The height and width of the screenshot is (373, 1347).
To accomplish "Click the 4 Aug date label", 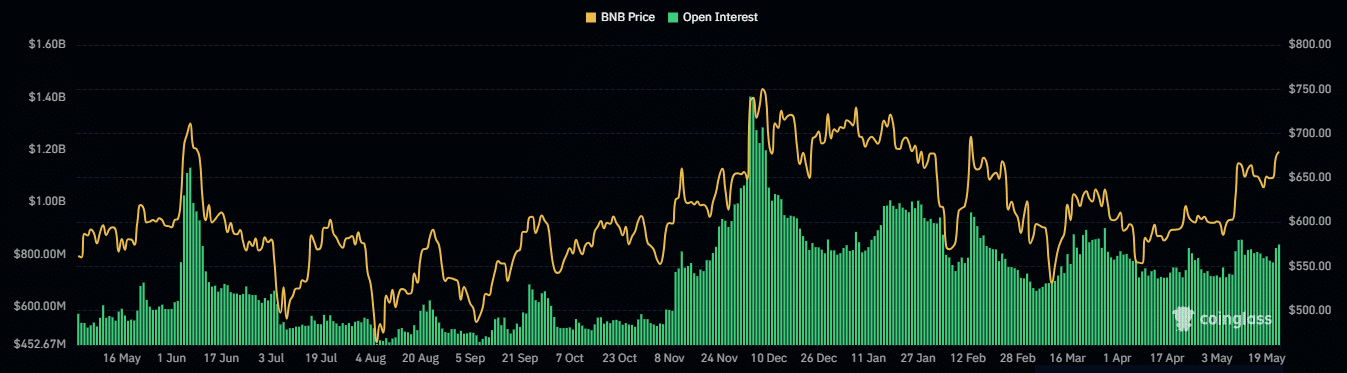I will coord(371,357).
